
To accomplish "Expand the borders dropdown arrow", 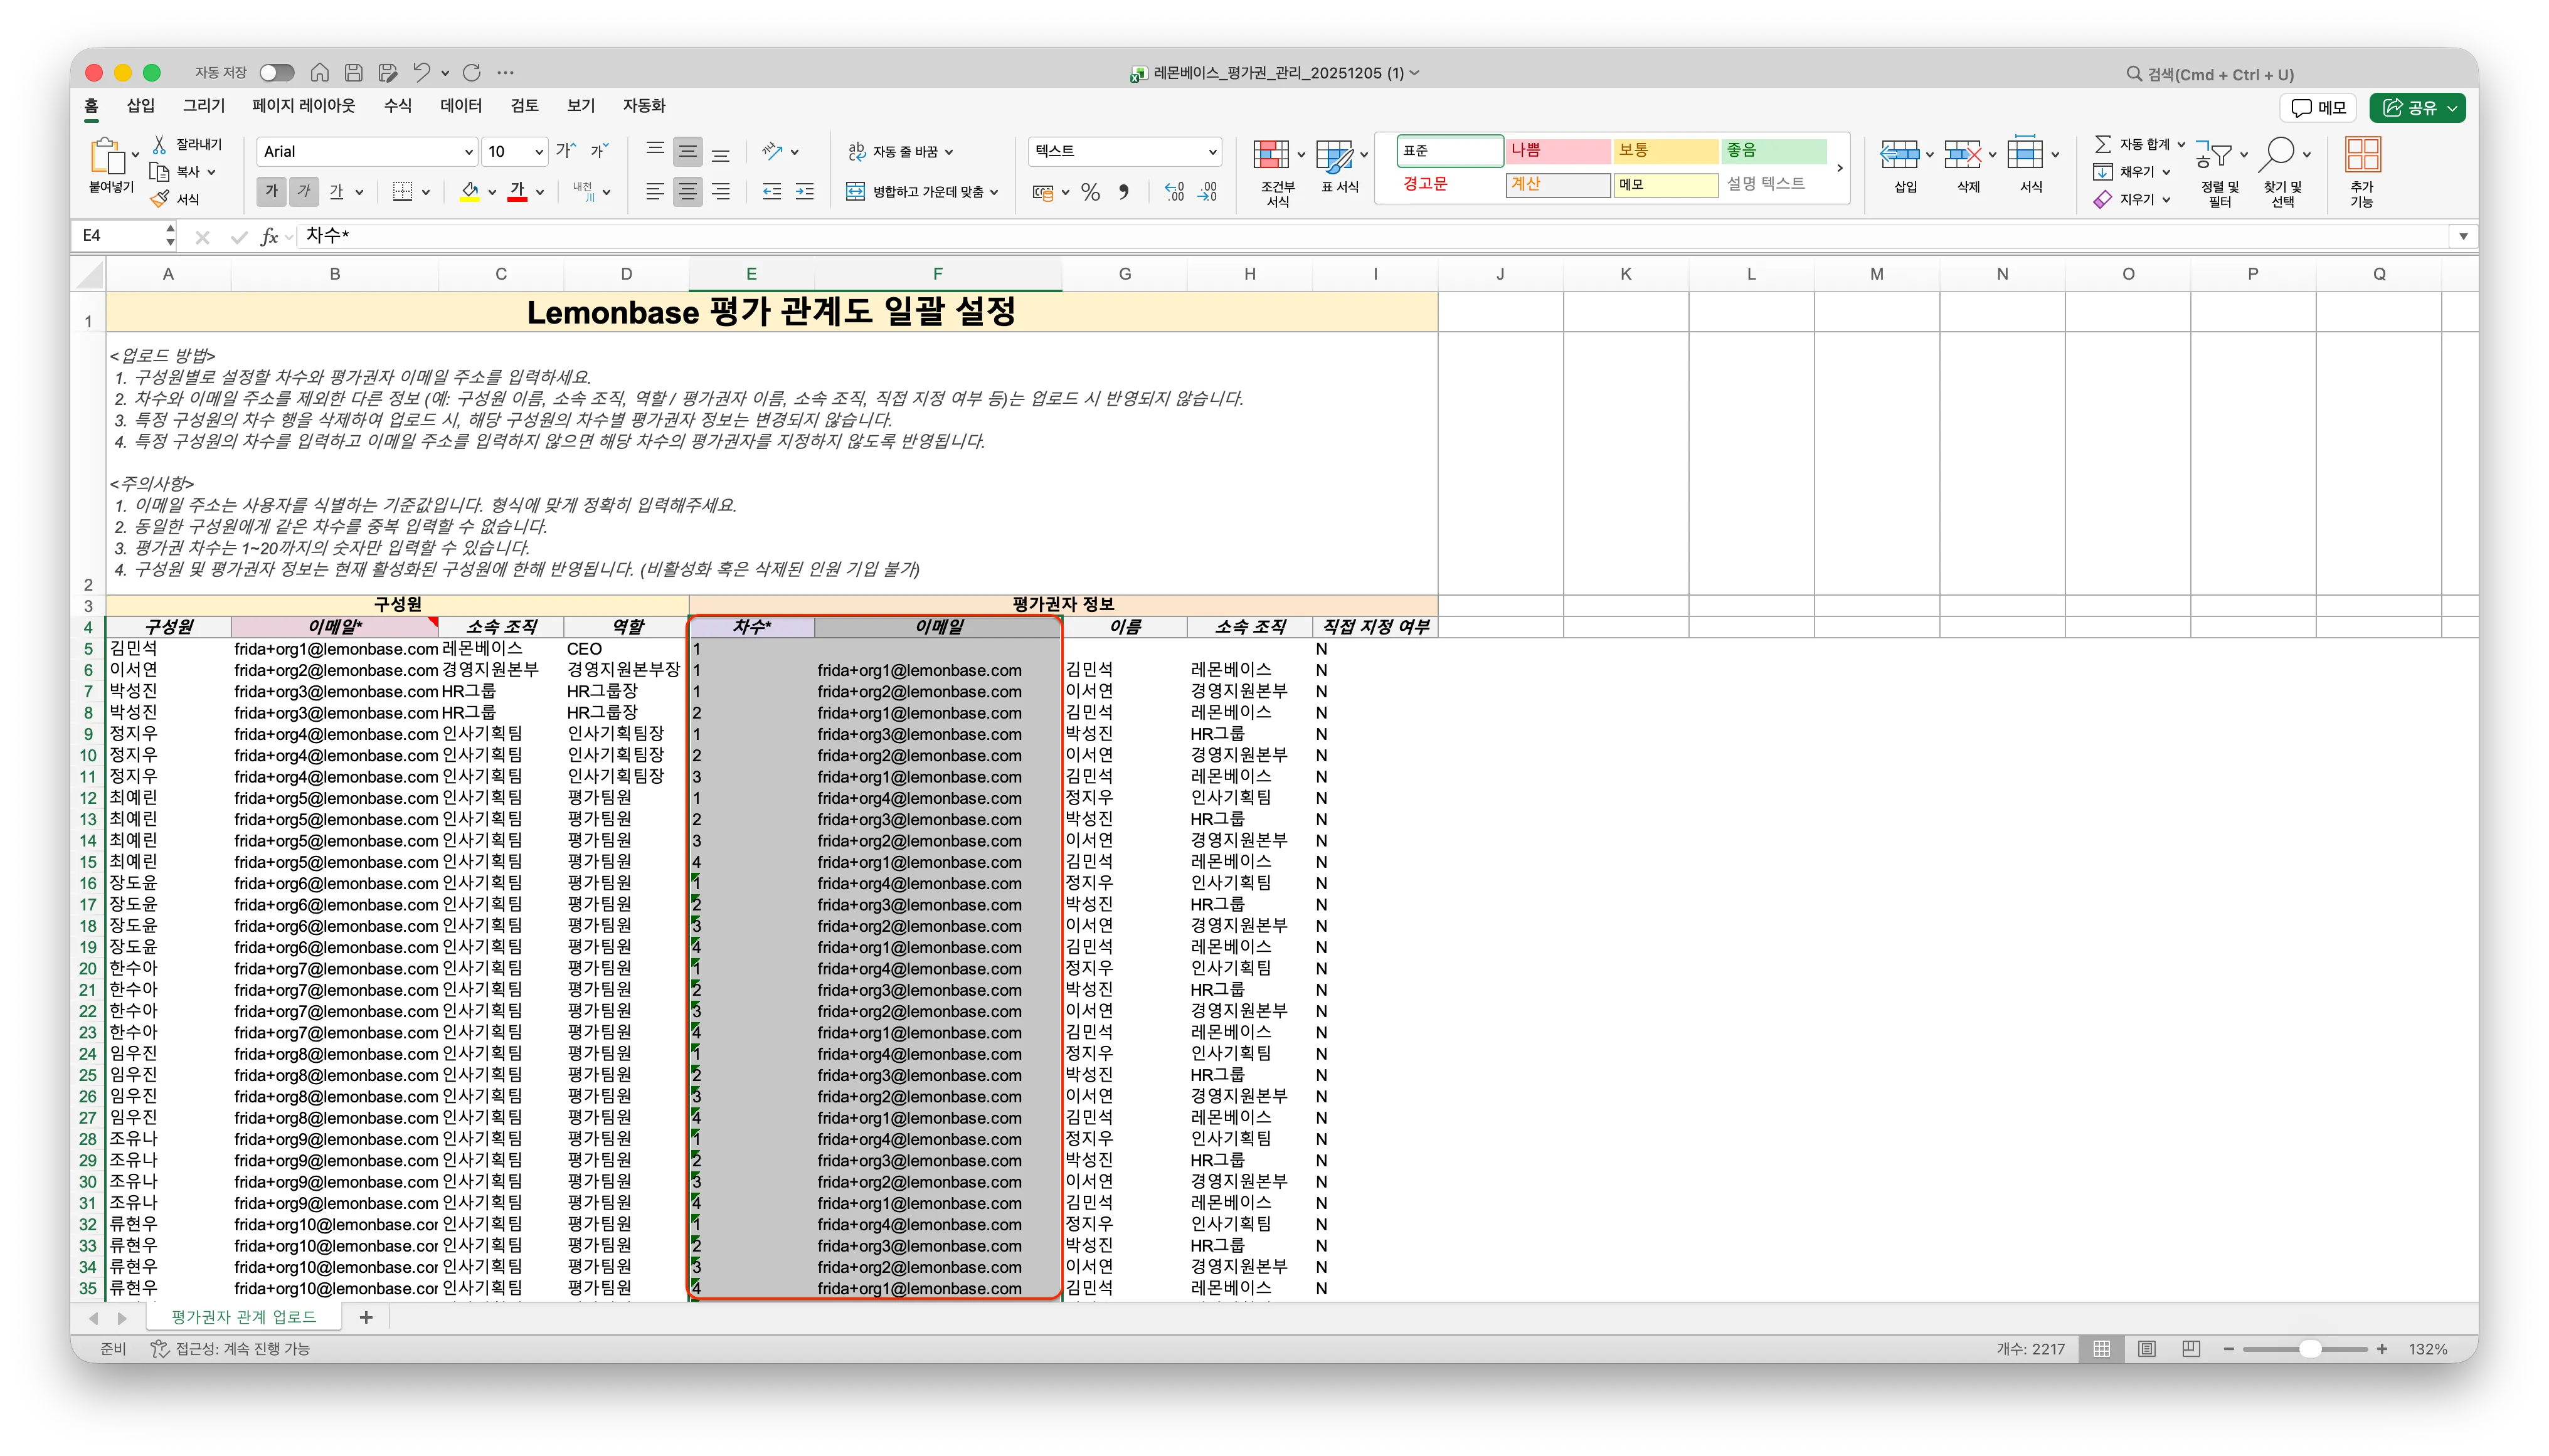I will click(426, 192).
